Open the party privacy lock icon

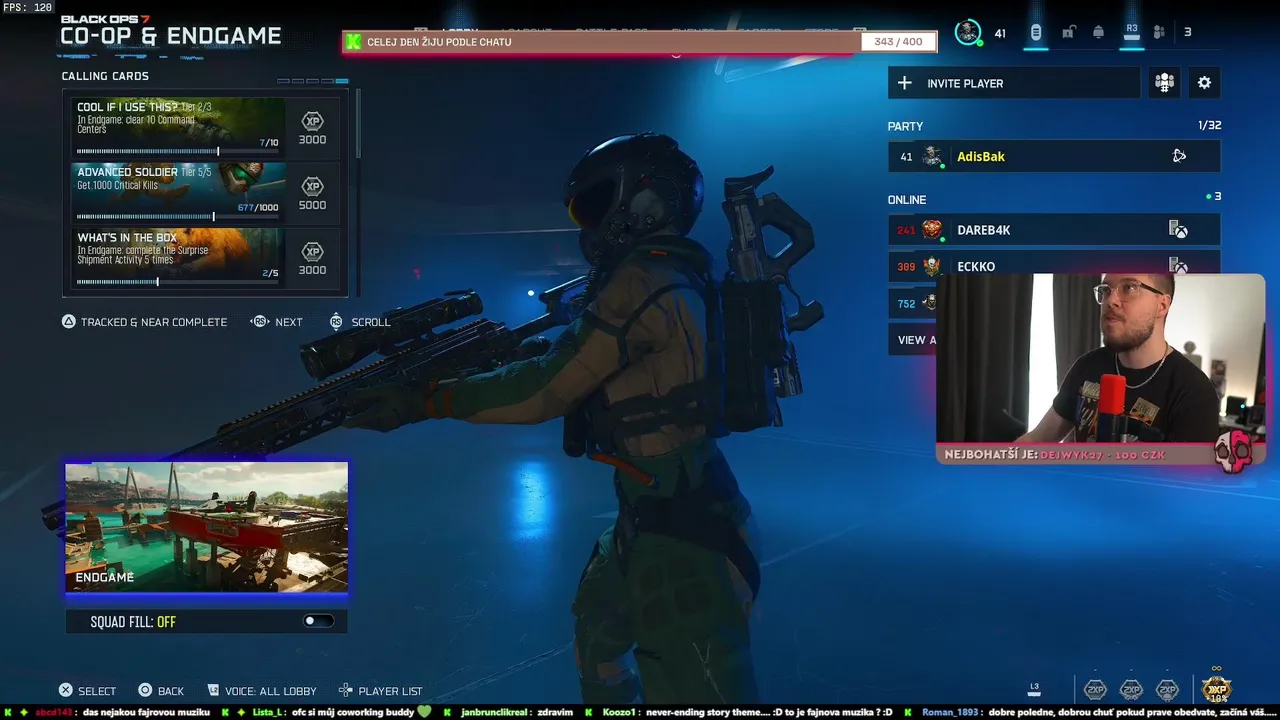[x=1068, y=32]
